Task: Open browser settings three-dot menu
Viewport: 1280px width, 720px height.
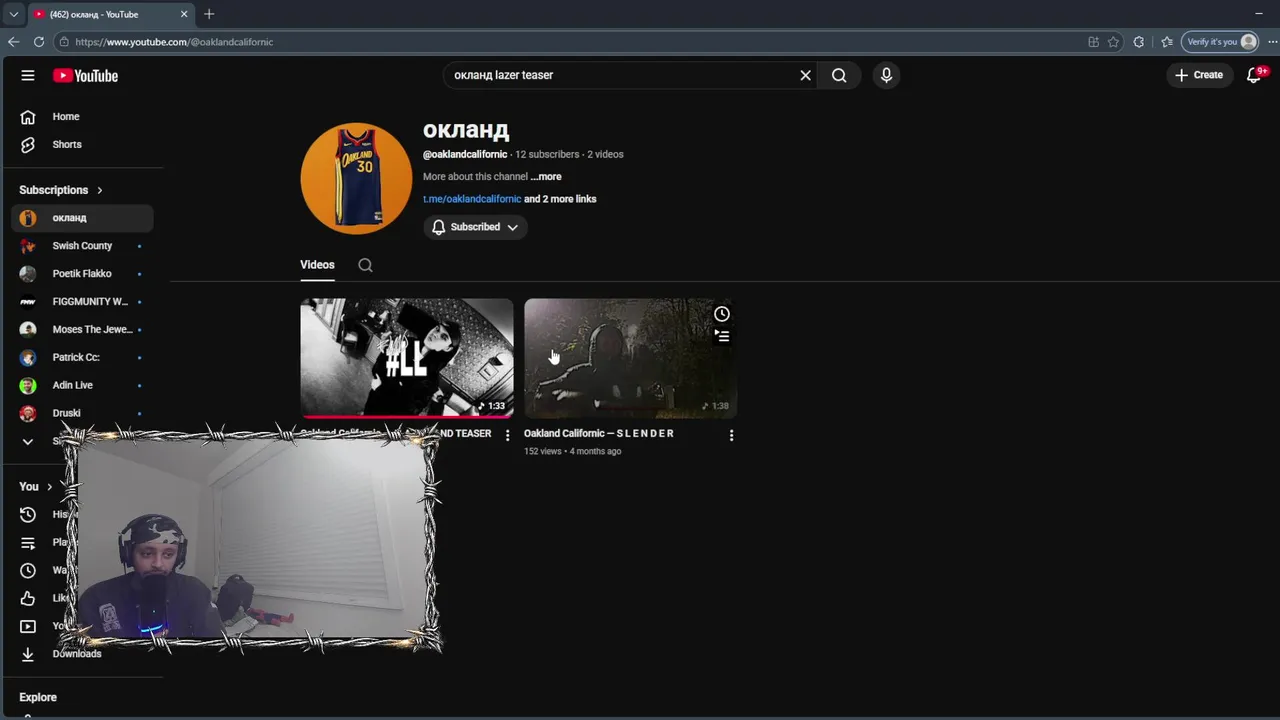Action: click(1272, 42)
